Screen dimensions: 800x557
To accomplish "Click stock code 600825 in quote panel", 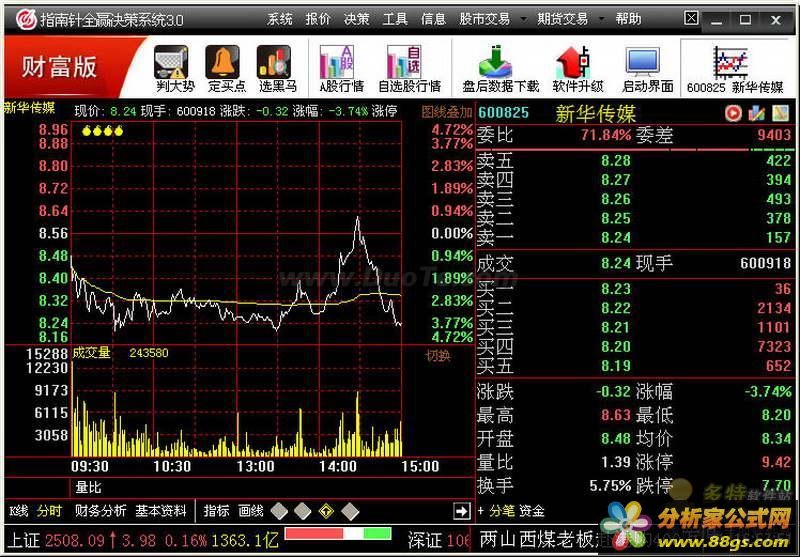I will 503,113.
